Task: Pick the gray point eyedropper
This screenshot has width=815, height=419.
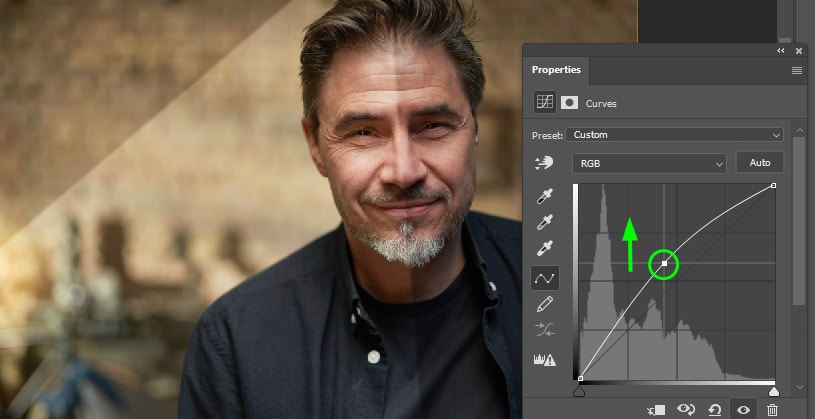Action: tap(544, 222)
